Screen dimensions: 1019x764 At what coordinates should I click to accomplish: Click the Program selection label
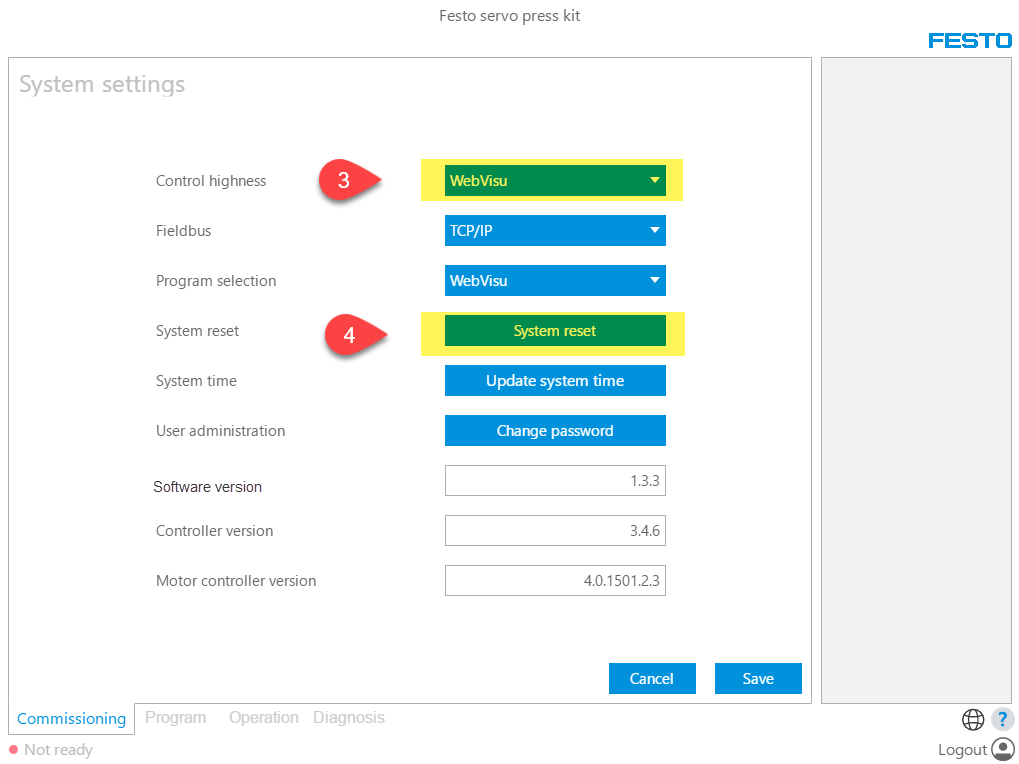point(216,281)
